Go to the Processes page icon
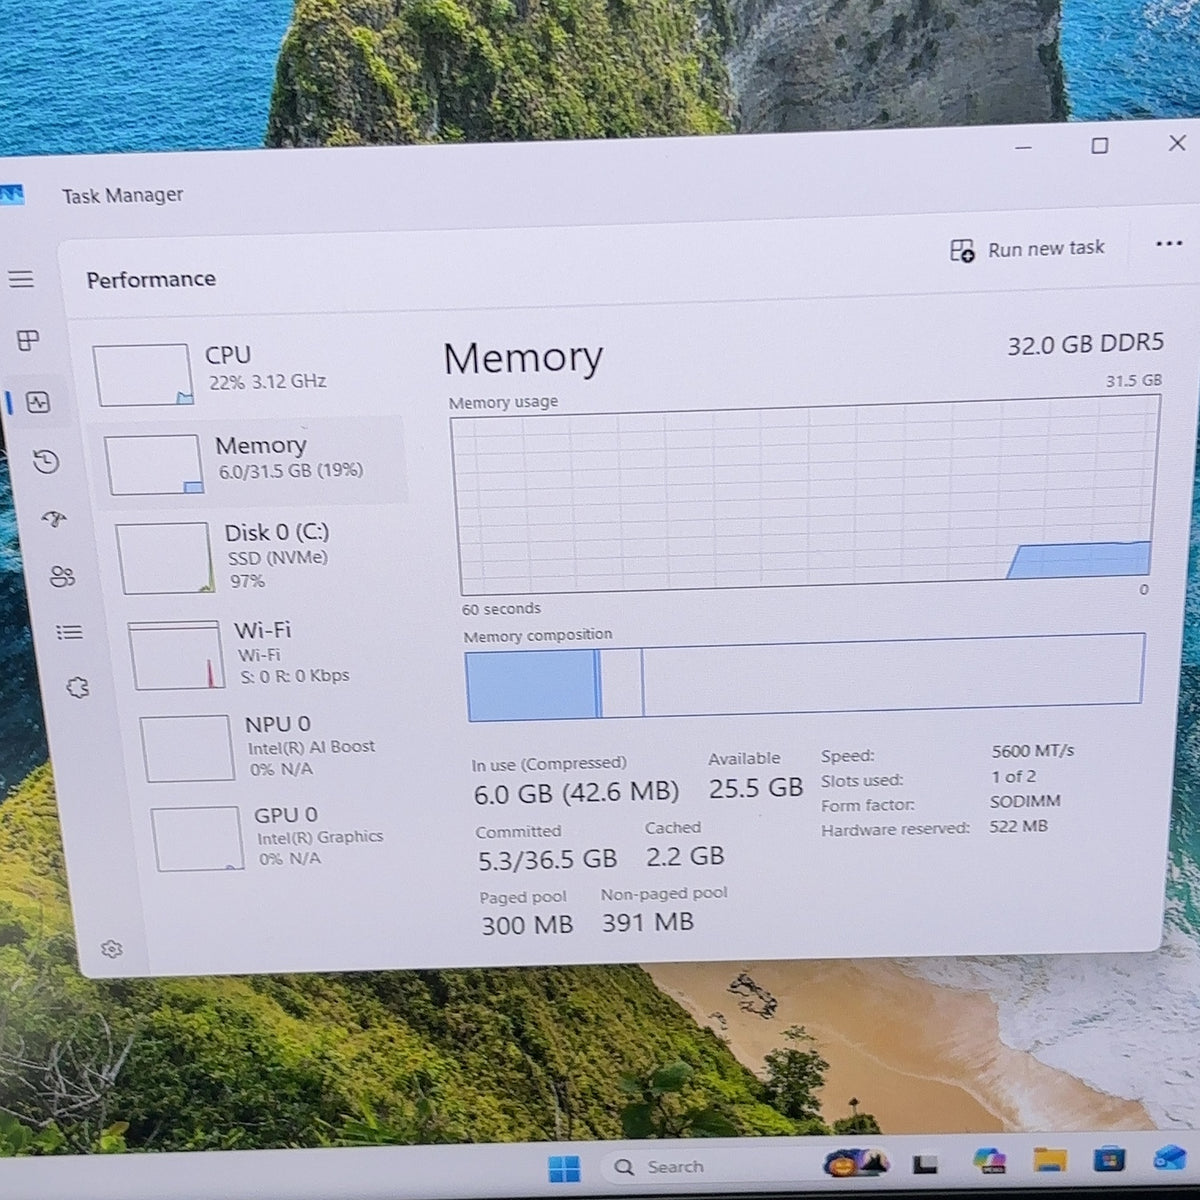The image size is (1200, 1200). point(28,341)
